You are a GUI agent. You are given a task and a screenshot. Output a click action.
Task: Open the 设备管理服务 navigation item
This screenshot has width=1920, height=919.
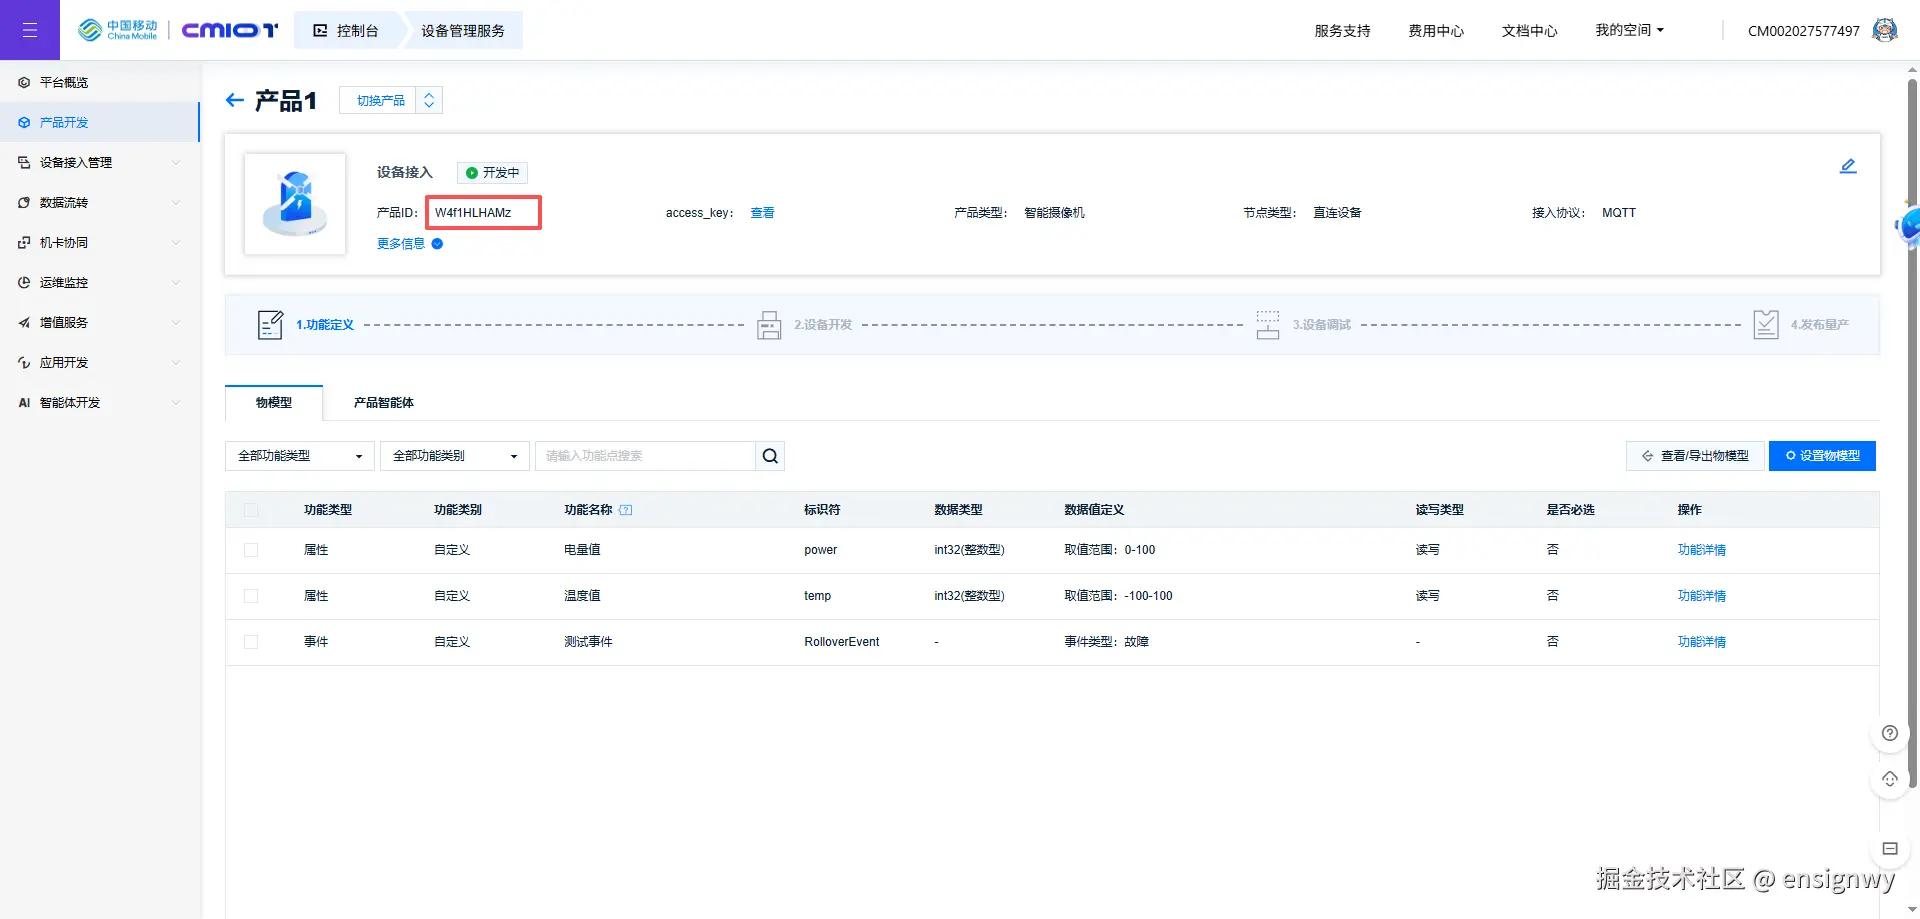463,30
